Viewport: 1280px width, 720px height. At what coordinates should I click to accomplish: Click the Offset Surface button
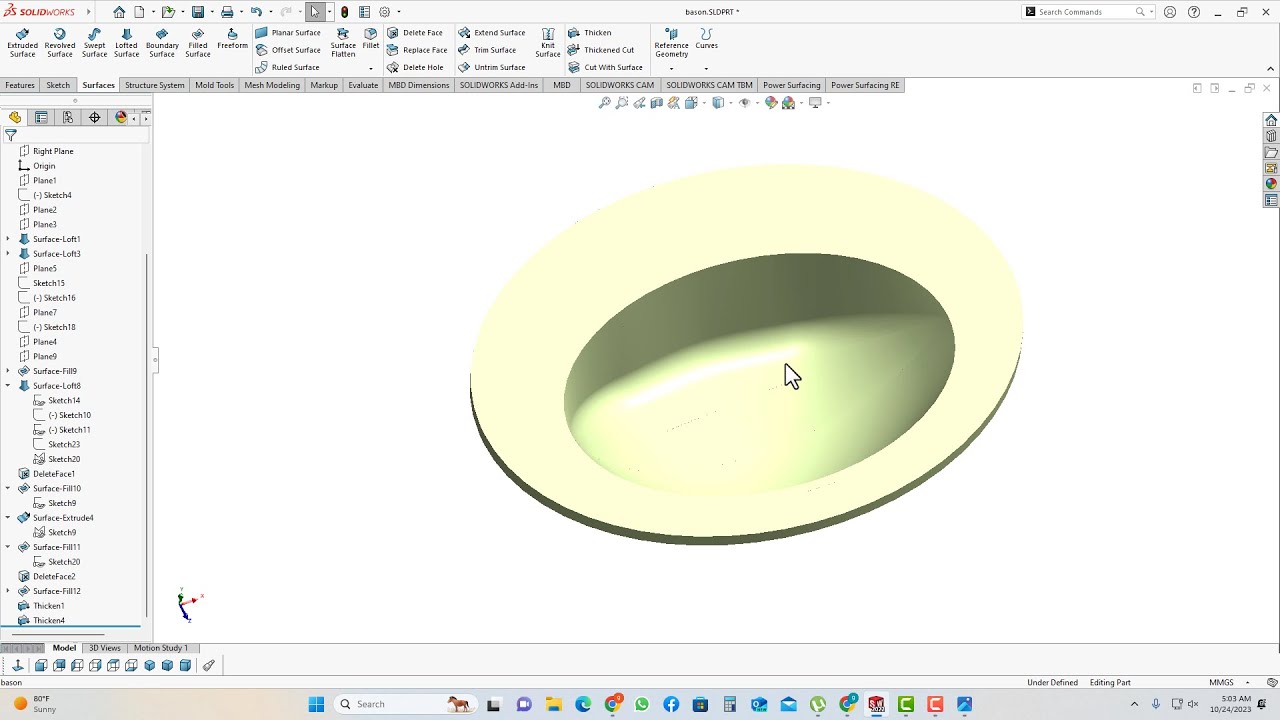pos(288,50)
